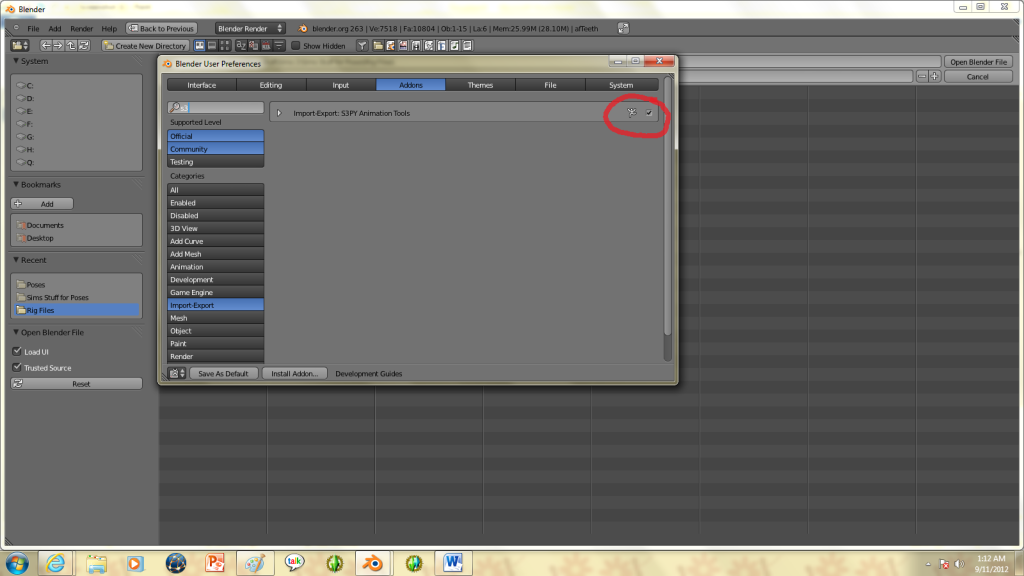Toggle Community supported level filter
This screenshot has width=1024, height=576.
click(216, 149)
